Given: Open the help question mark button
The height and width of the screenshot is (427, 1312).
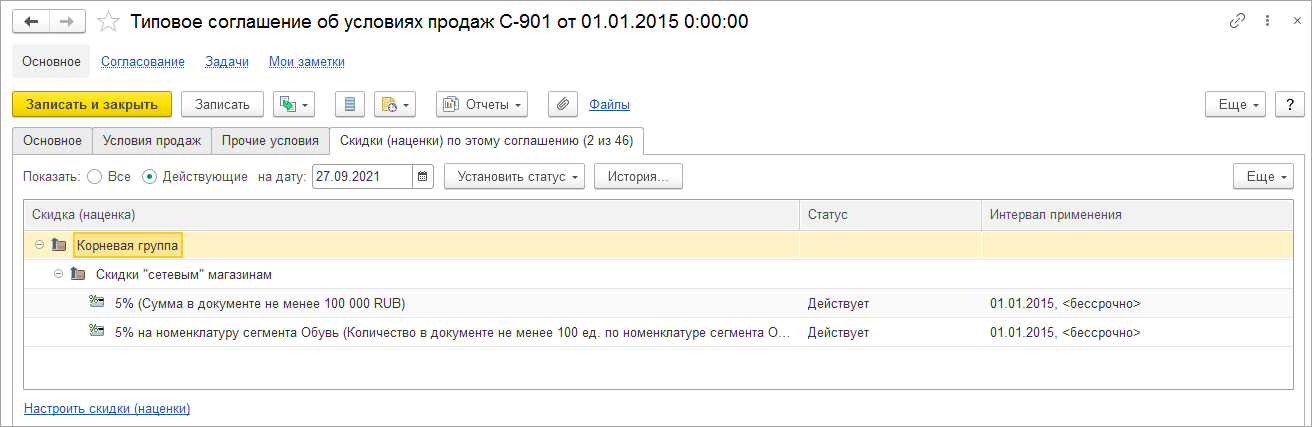Looking at the screenshot, I should [1290, 104].
